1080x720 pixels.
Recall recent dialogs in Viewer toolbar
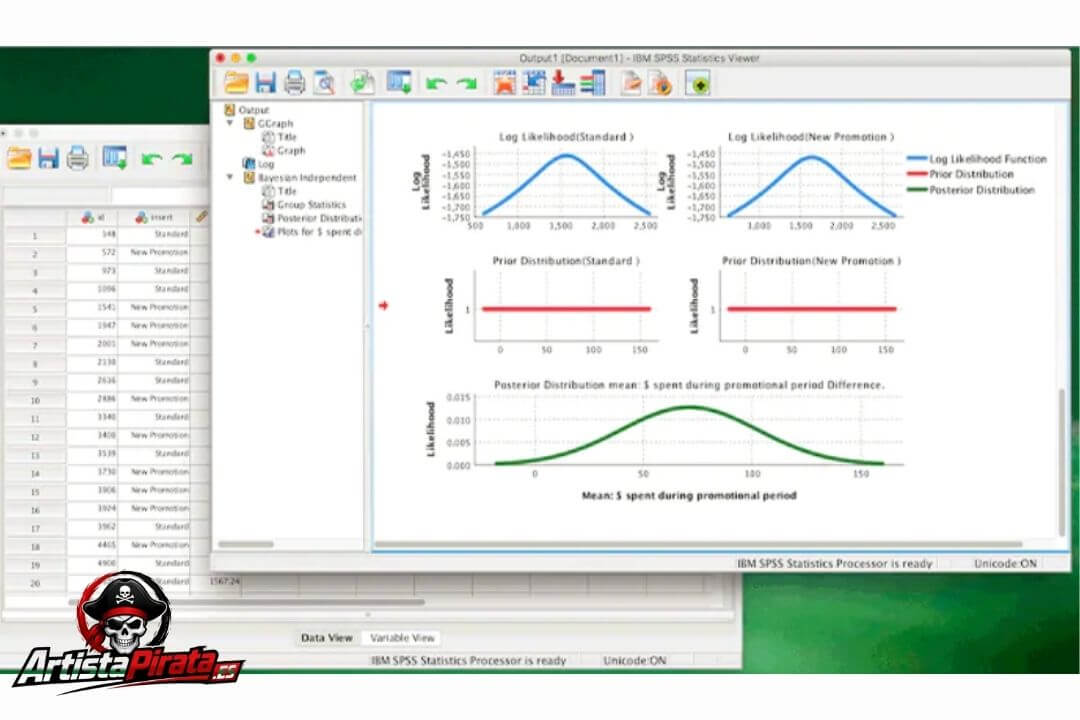coord(399,83)
